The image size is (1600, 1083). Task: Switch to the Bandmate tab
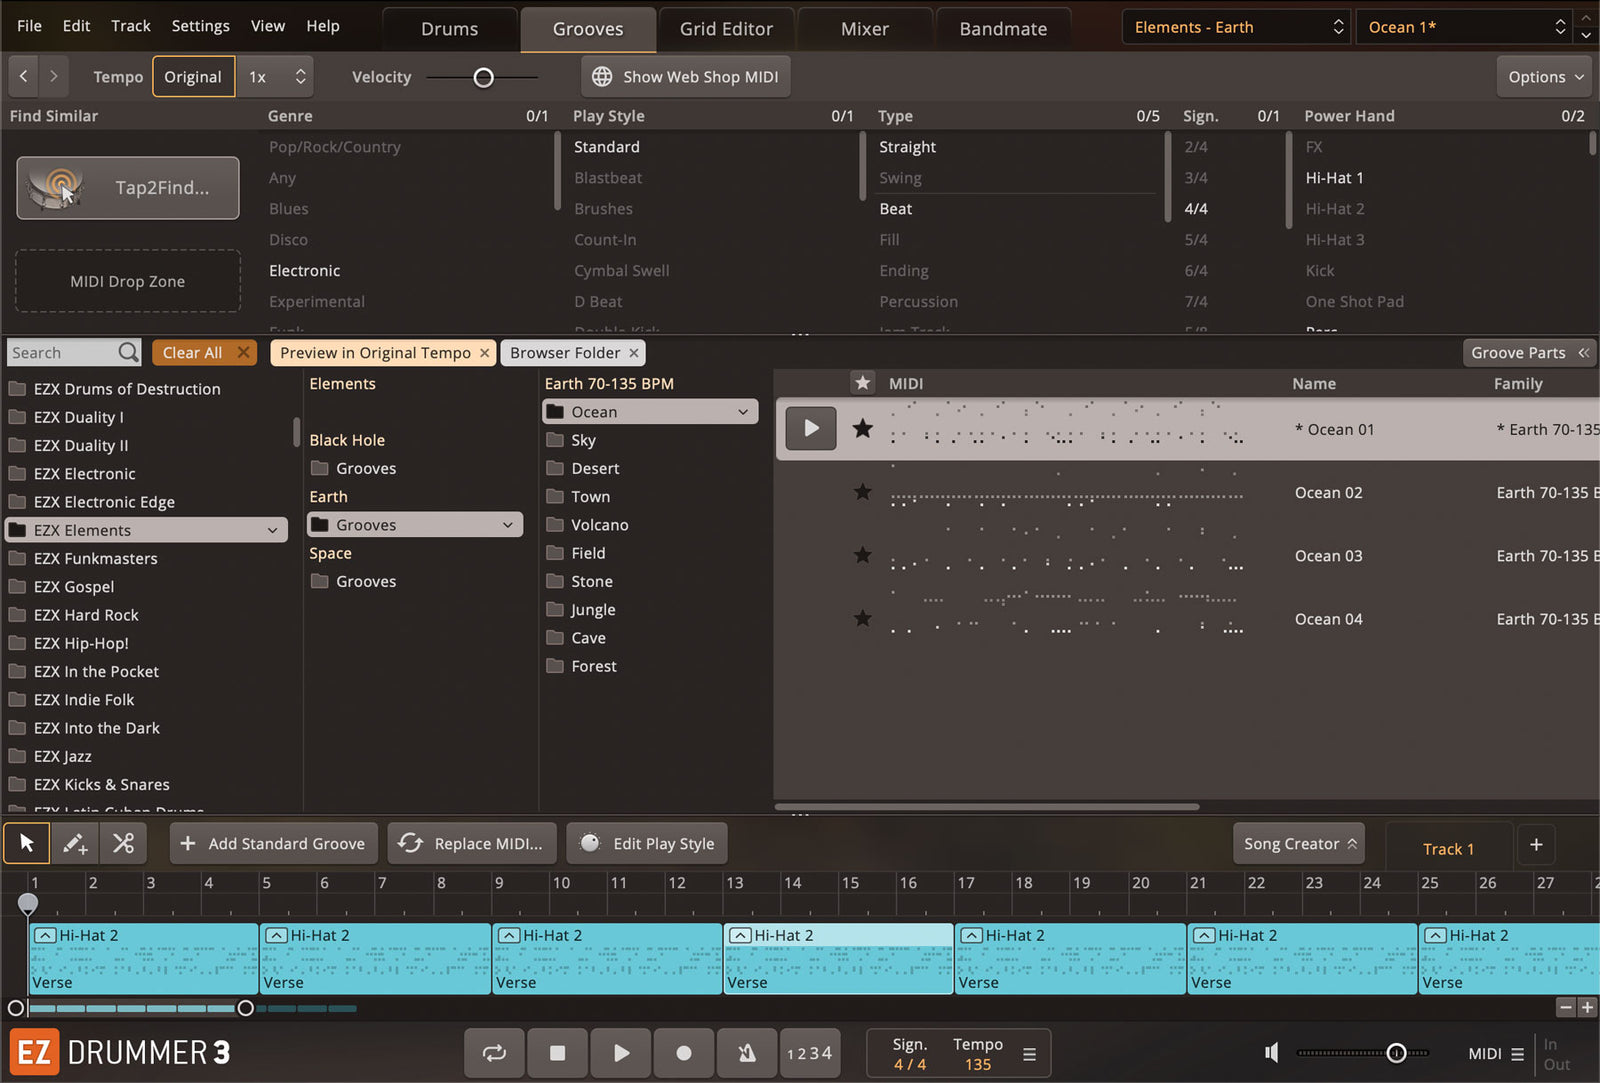click(x=1003, y=29)
